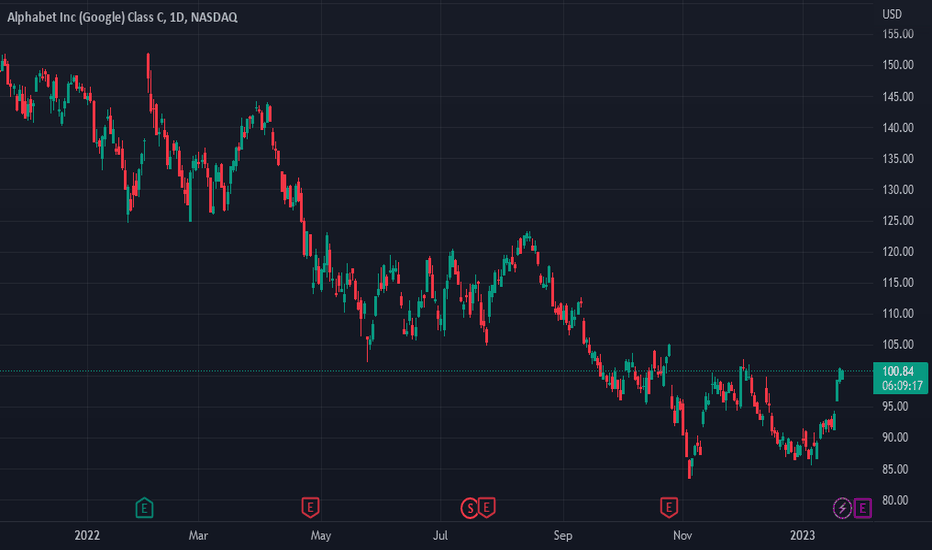Screen dimensions: 932x550
Task: Click the Sep label on time axis
Action: click(563, 535)
